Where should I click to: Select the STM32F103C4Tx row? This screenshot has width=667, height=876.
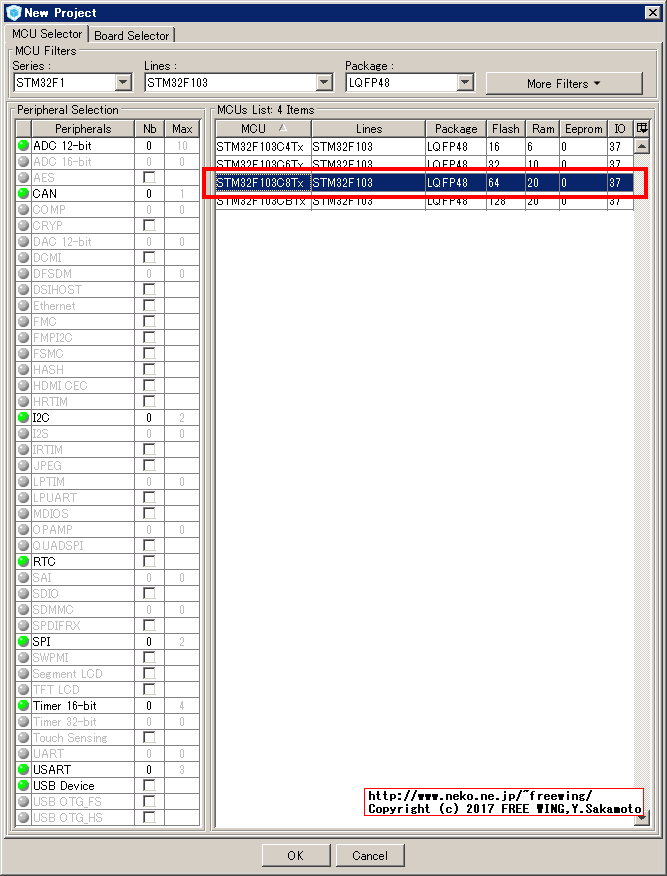(425, 147)
